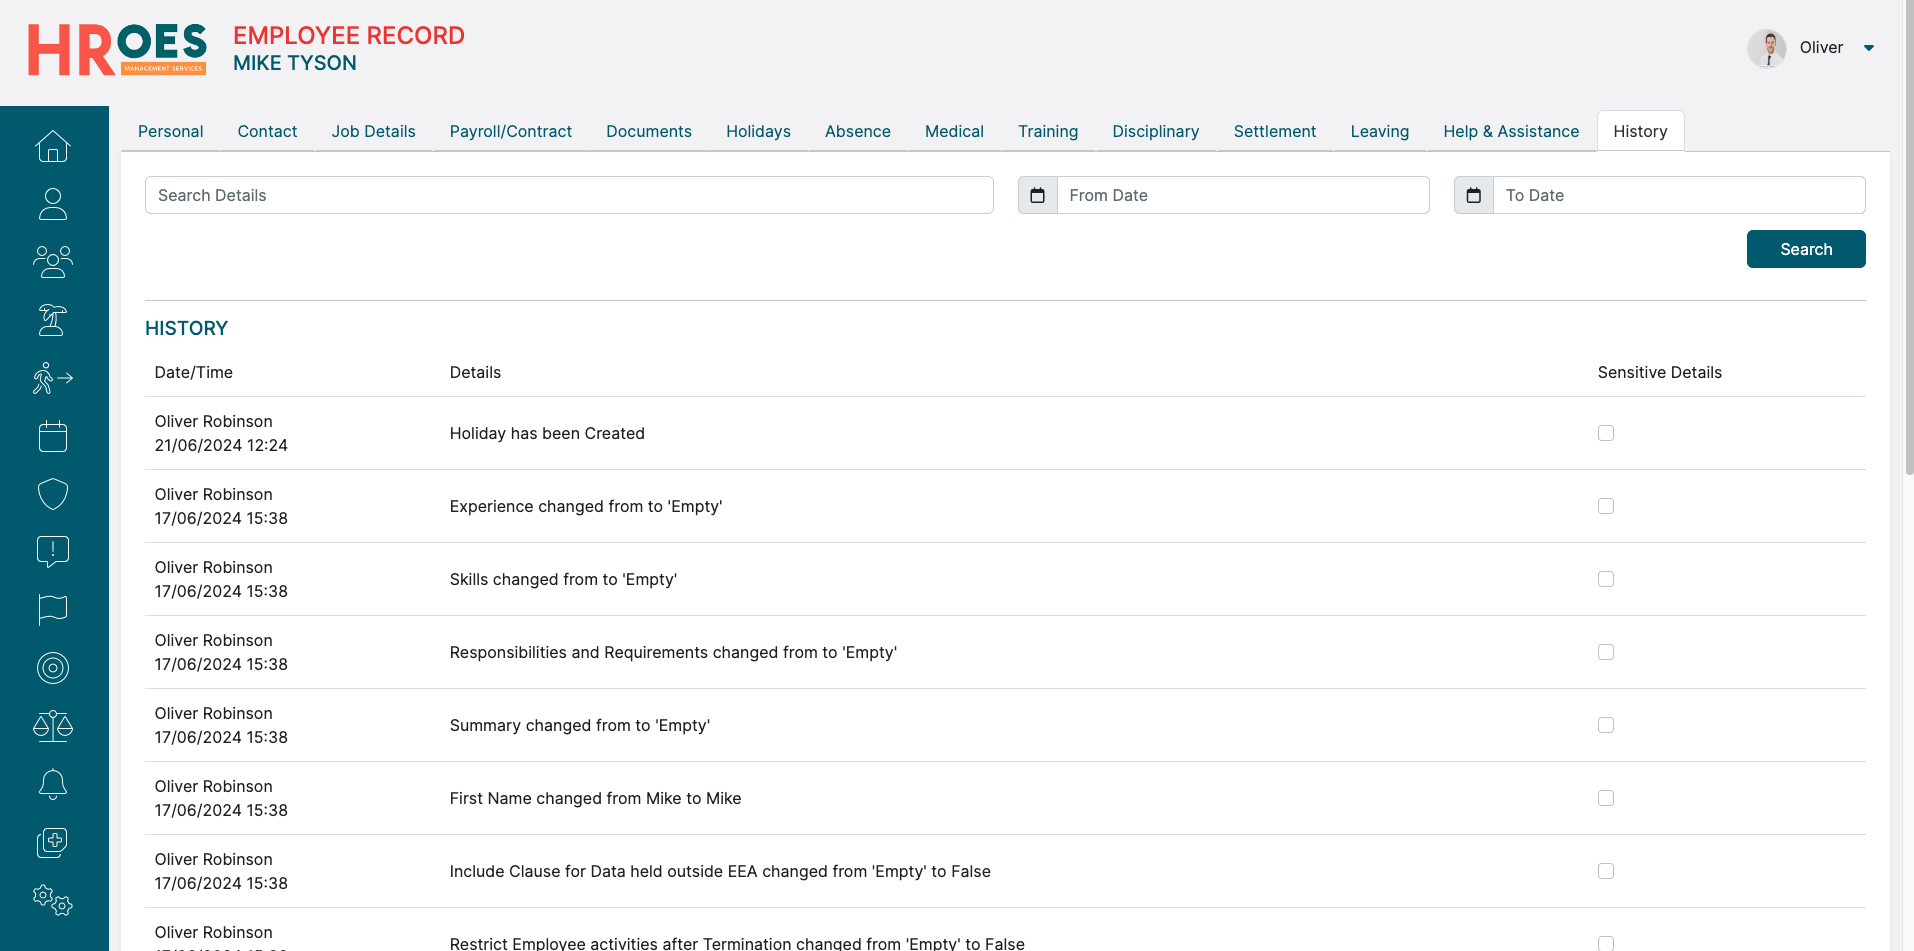Tick sensitive checkbox for Holiday has been Created
The width and height of the screenshot is (1914, 951).
click(1606, 433)
